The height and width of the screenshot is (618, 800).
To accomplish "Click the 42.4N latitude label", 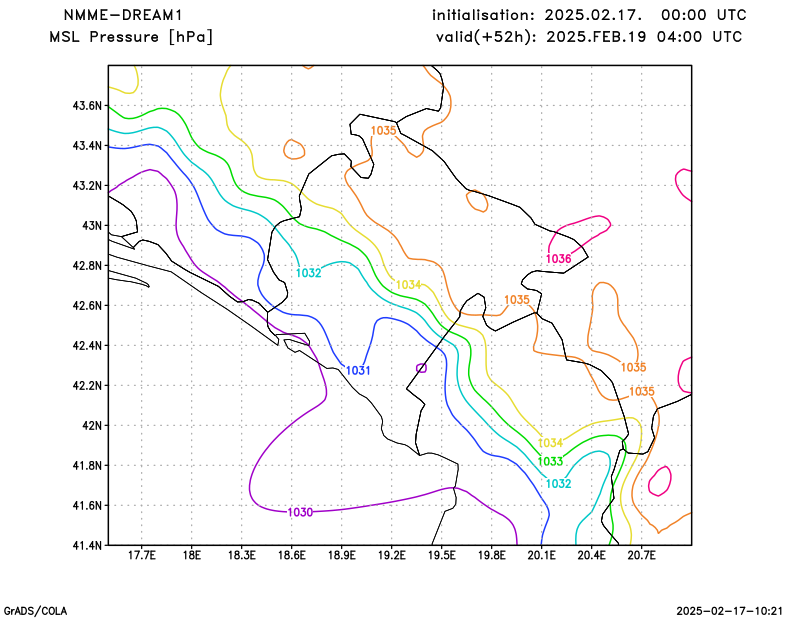I will coord(87,346).
